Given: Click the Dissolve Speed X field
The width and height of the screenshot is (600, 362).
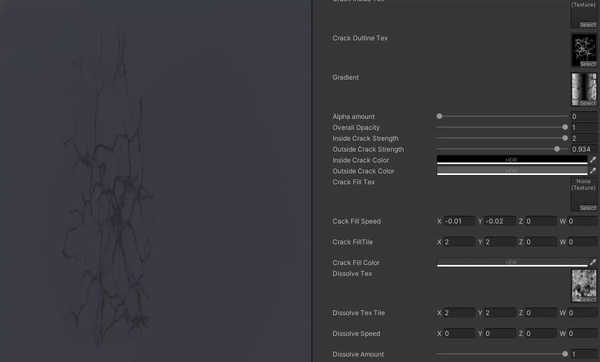Looking at the screenshot, I should 459,333.
